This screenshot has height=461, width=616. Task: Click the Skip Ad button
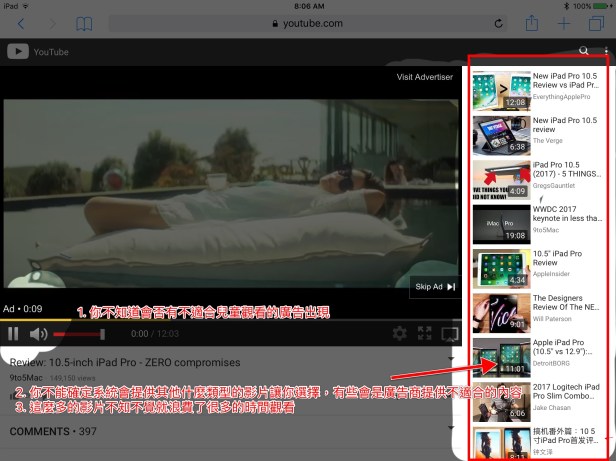click(x=435, y=287)
